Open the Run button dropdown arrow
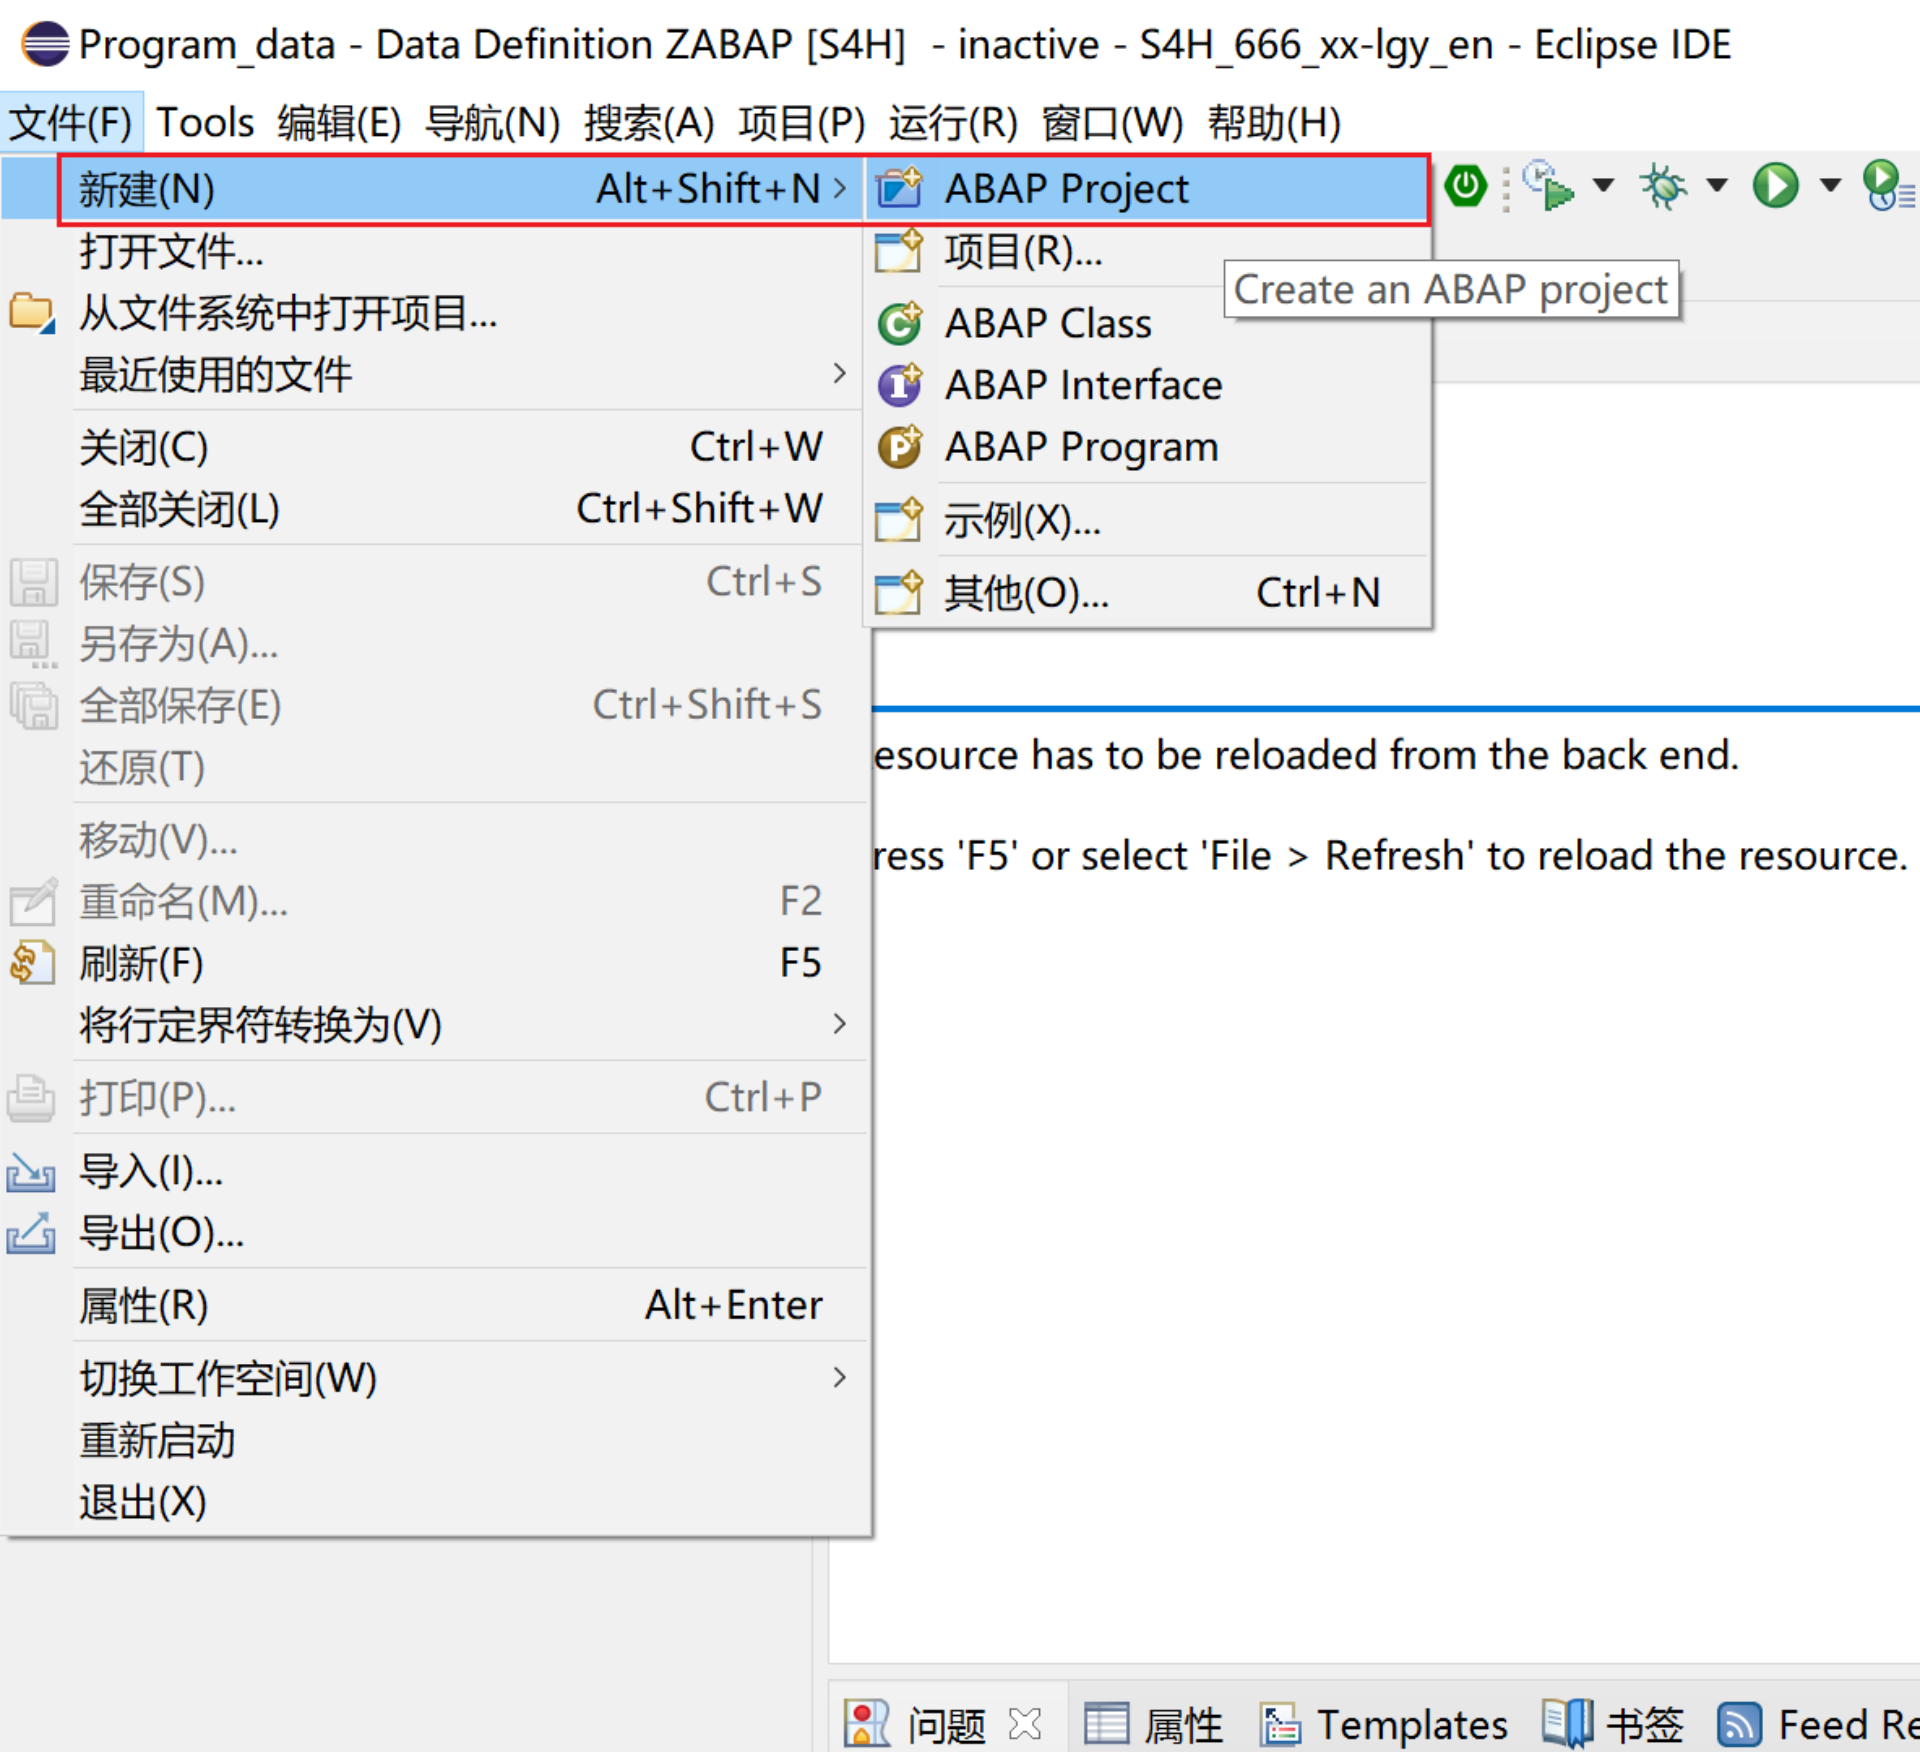Screen dimensions: 1920x1752 click(1830, 185)
